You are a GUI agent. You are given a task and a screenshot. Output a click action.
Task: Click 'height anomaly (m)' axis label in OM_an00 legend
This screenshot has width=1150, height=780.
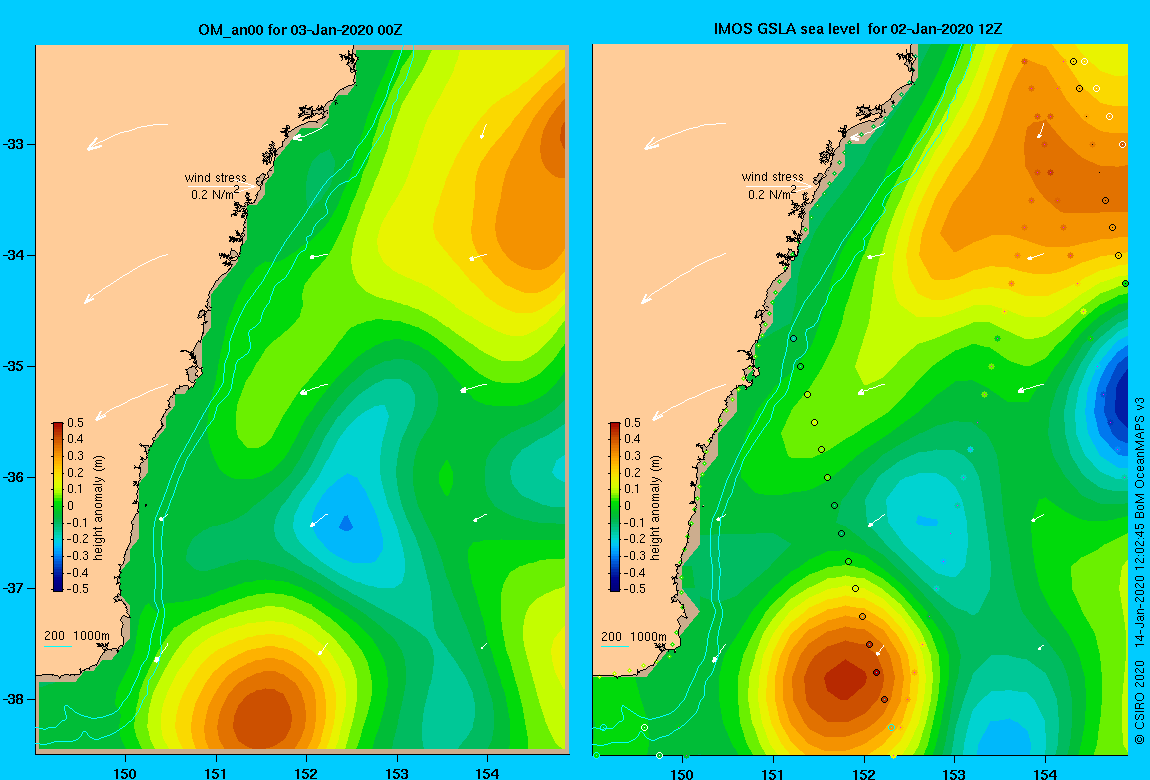pos(98,507)
